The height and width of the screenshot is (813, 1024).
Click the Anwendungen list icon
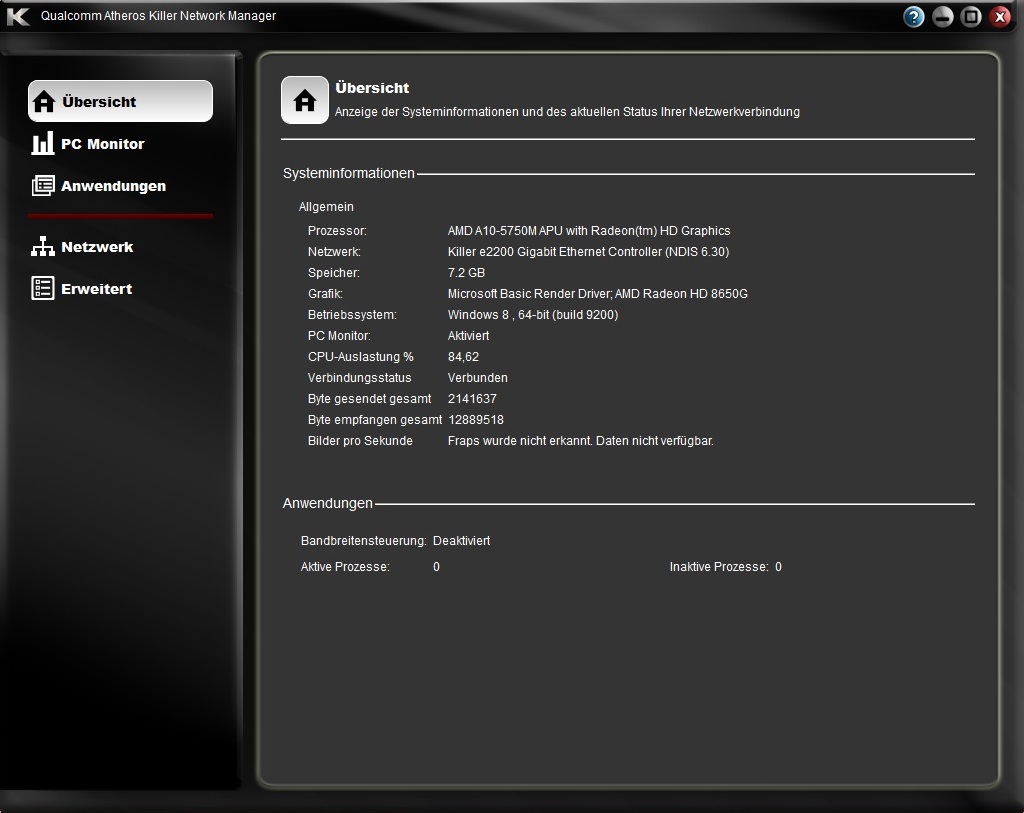[43, 185]
